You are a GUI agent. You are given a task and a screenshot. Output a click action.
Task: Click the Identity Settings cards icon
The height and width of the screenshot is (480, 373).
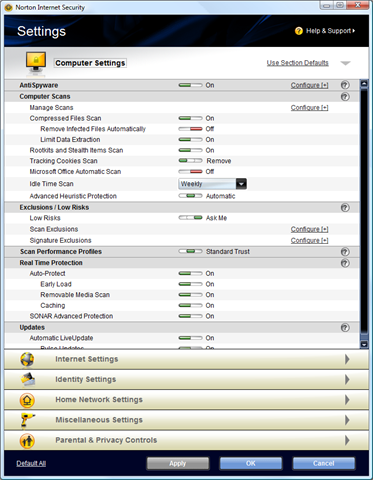click(x=28, y=380)
